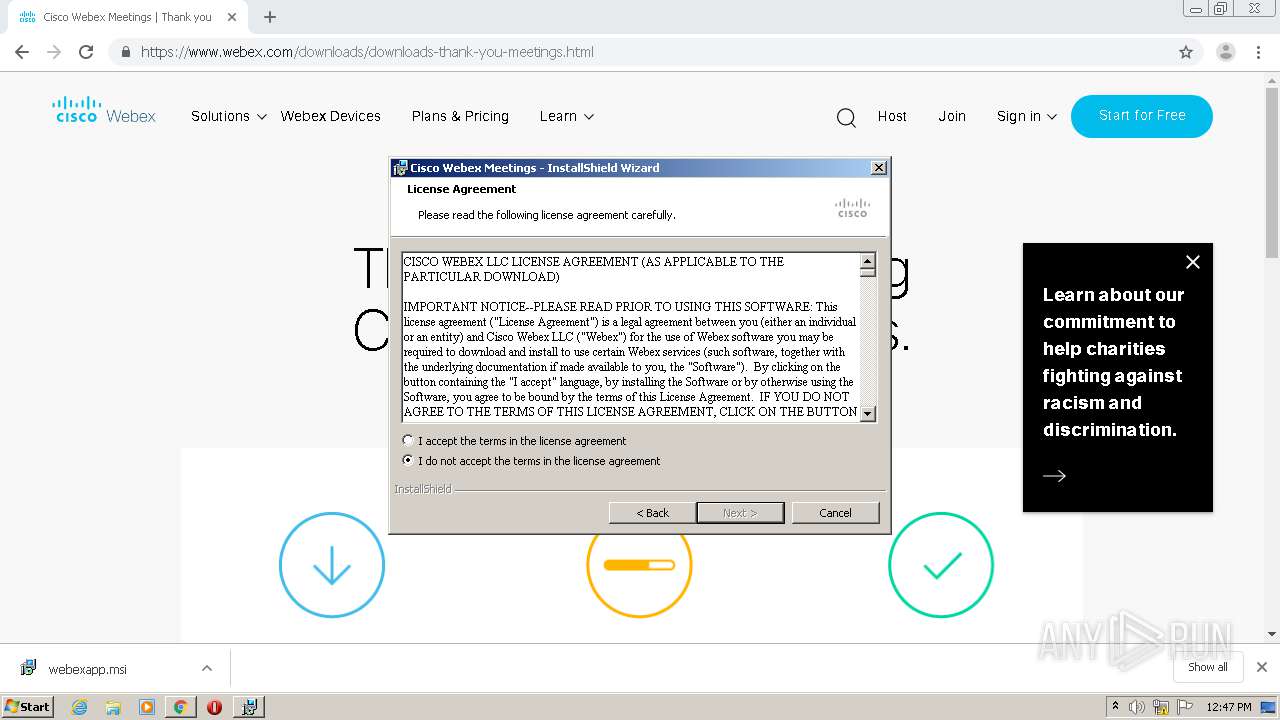This screenshot has height=720, width=1280.
Task: Open File Explorer from the taskbar
Action: coord(113,707)
